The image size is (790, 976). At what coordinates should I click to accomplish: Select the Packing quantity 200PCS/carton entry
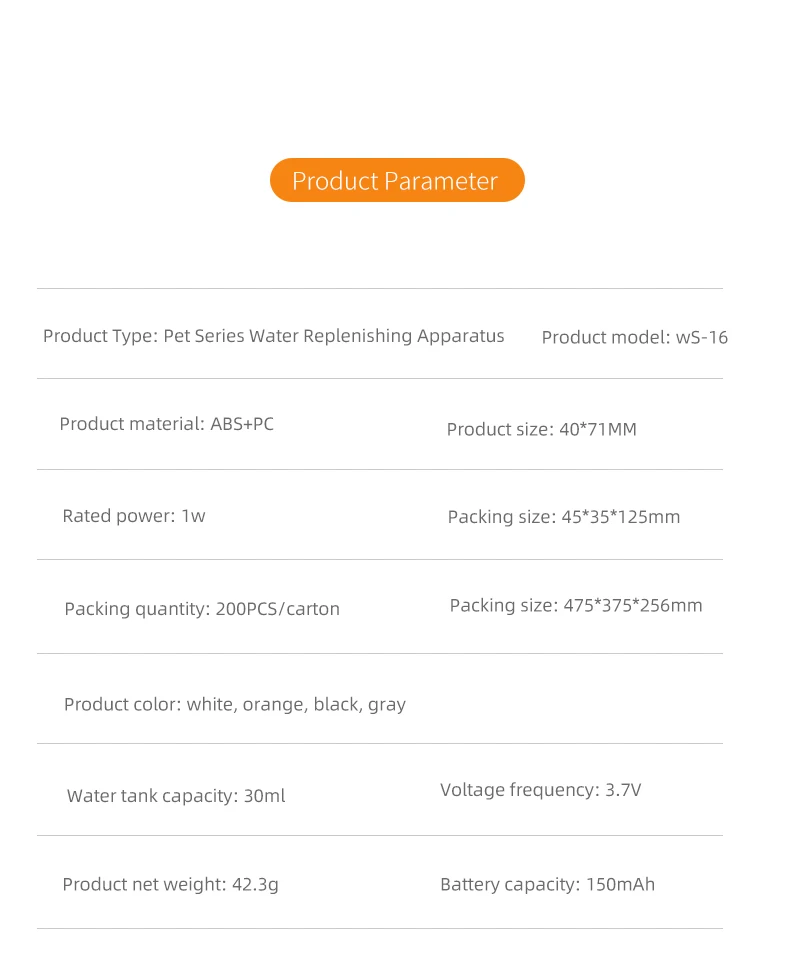point(202,609)
